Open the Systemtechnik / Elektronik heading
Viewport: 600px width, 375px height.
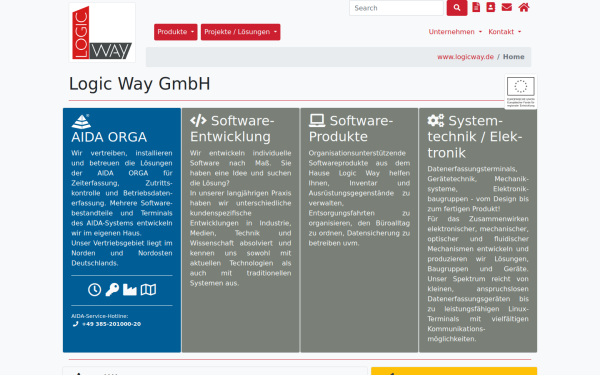(x=475, y=137)
